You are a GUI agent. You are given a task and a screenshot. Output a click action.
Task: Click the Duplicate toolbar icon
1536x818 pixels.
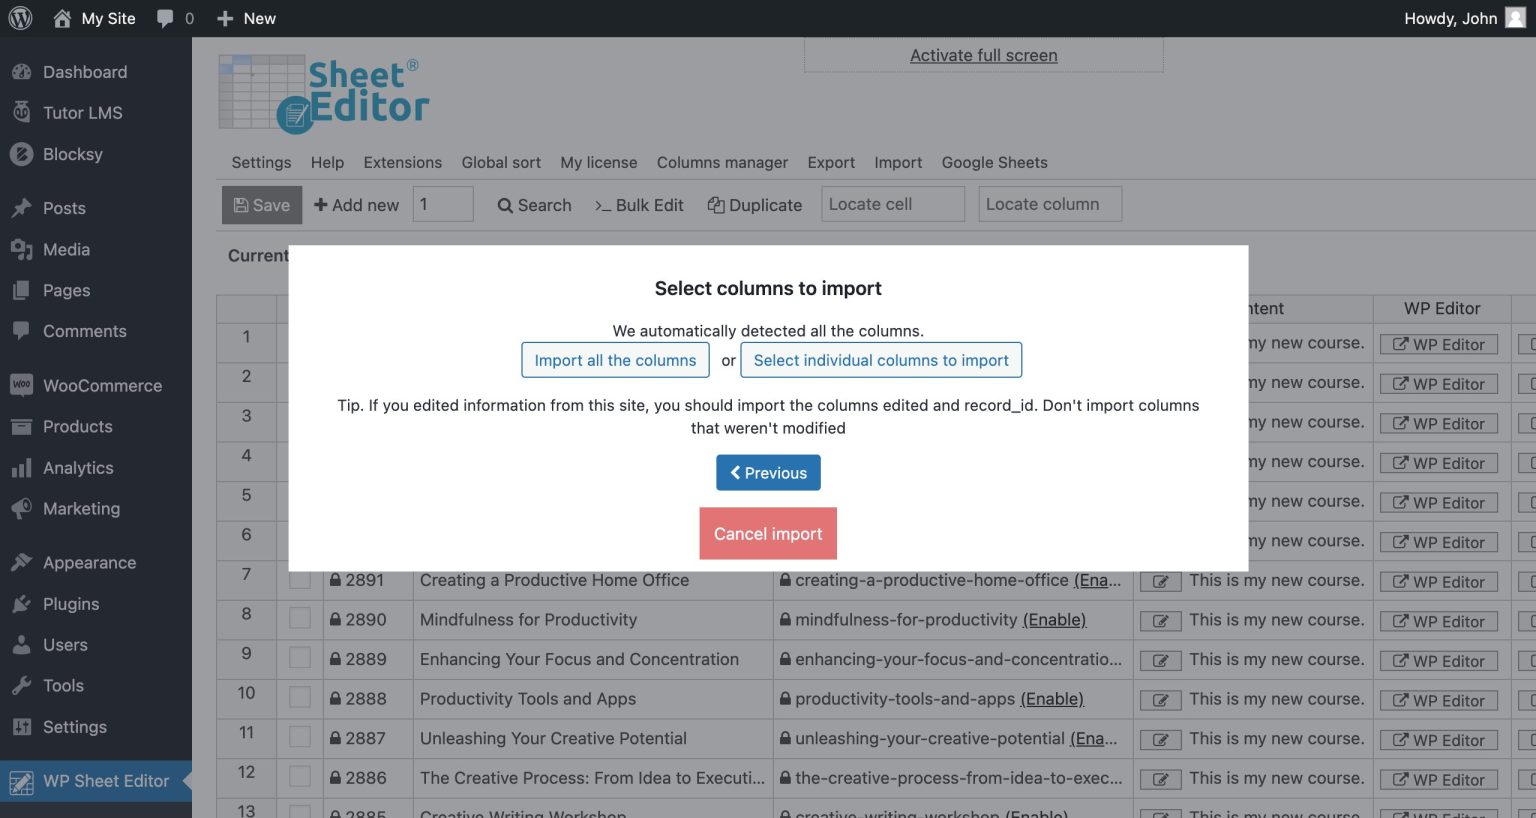tap(755, 204)
